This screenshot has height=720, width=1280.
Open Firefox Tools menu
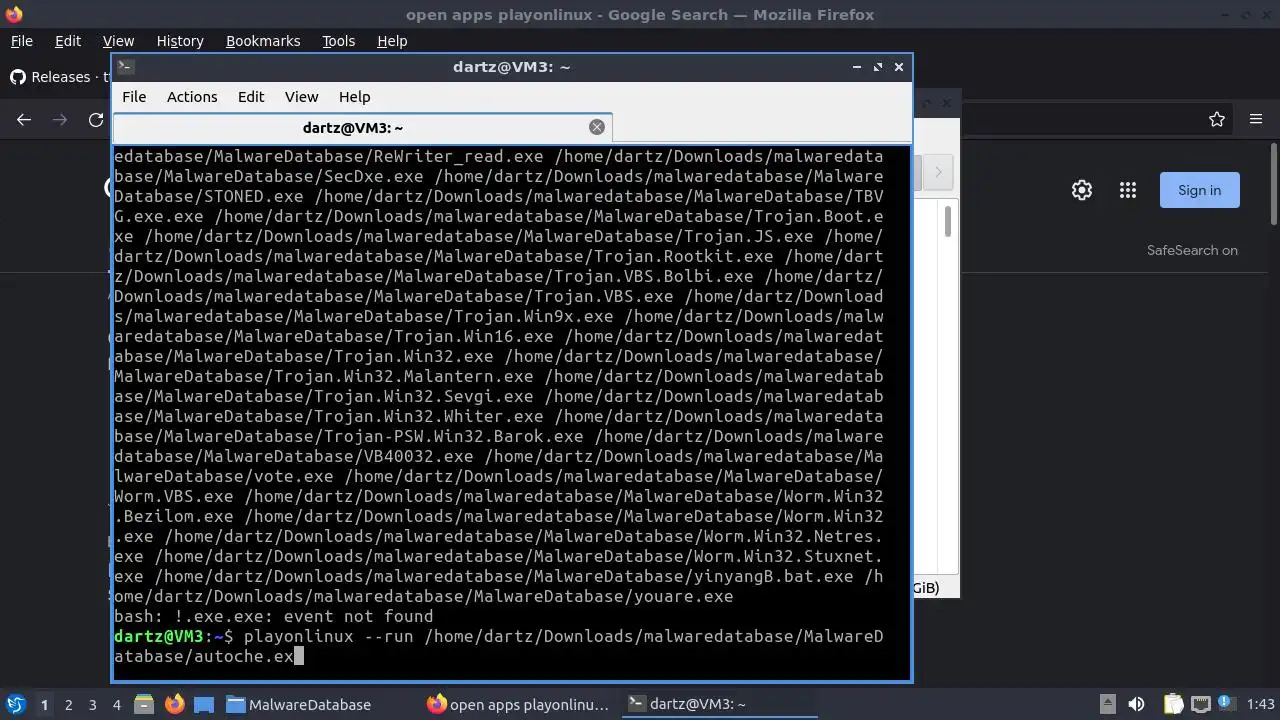[x=338, y=41]
